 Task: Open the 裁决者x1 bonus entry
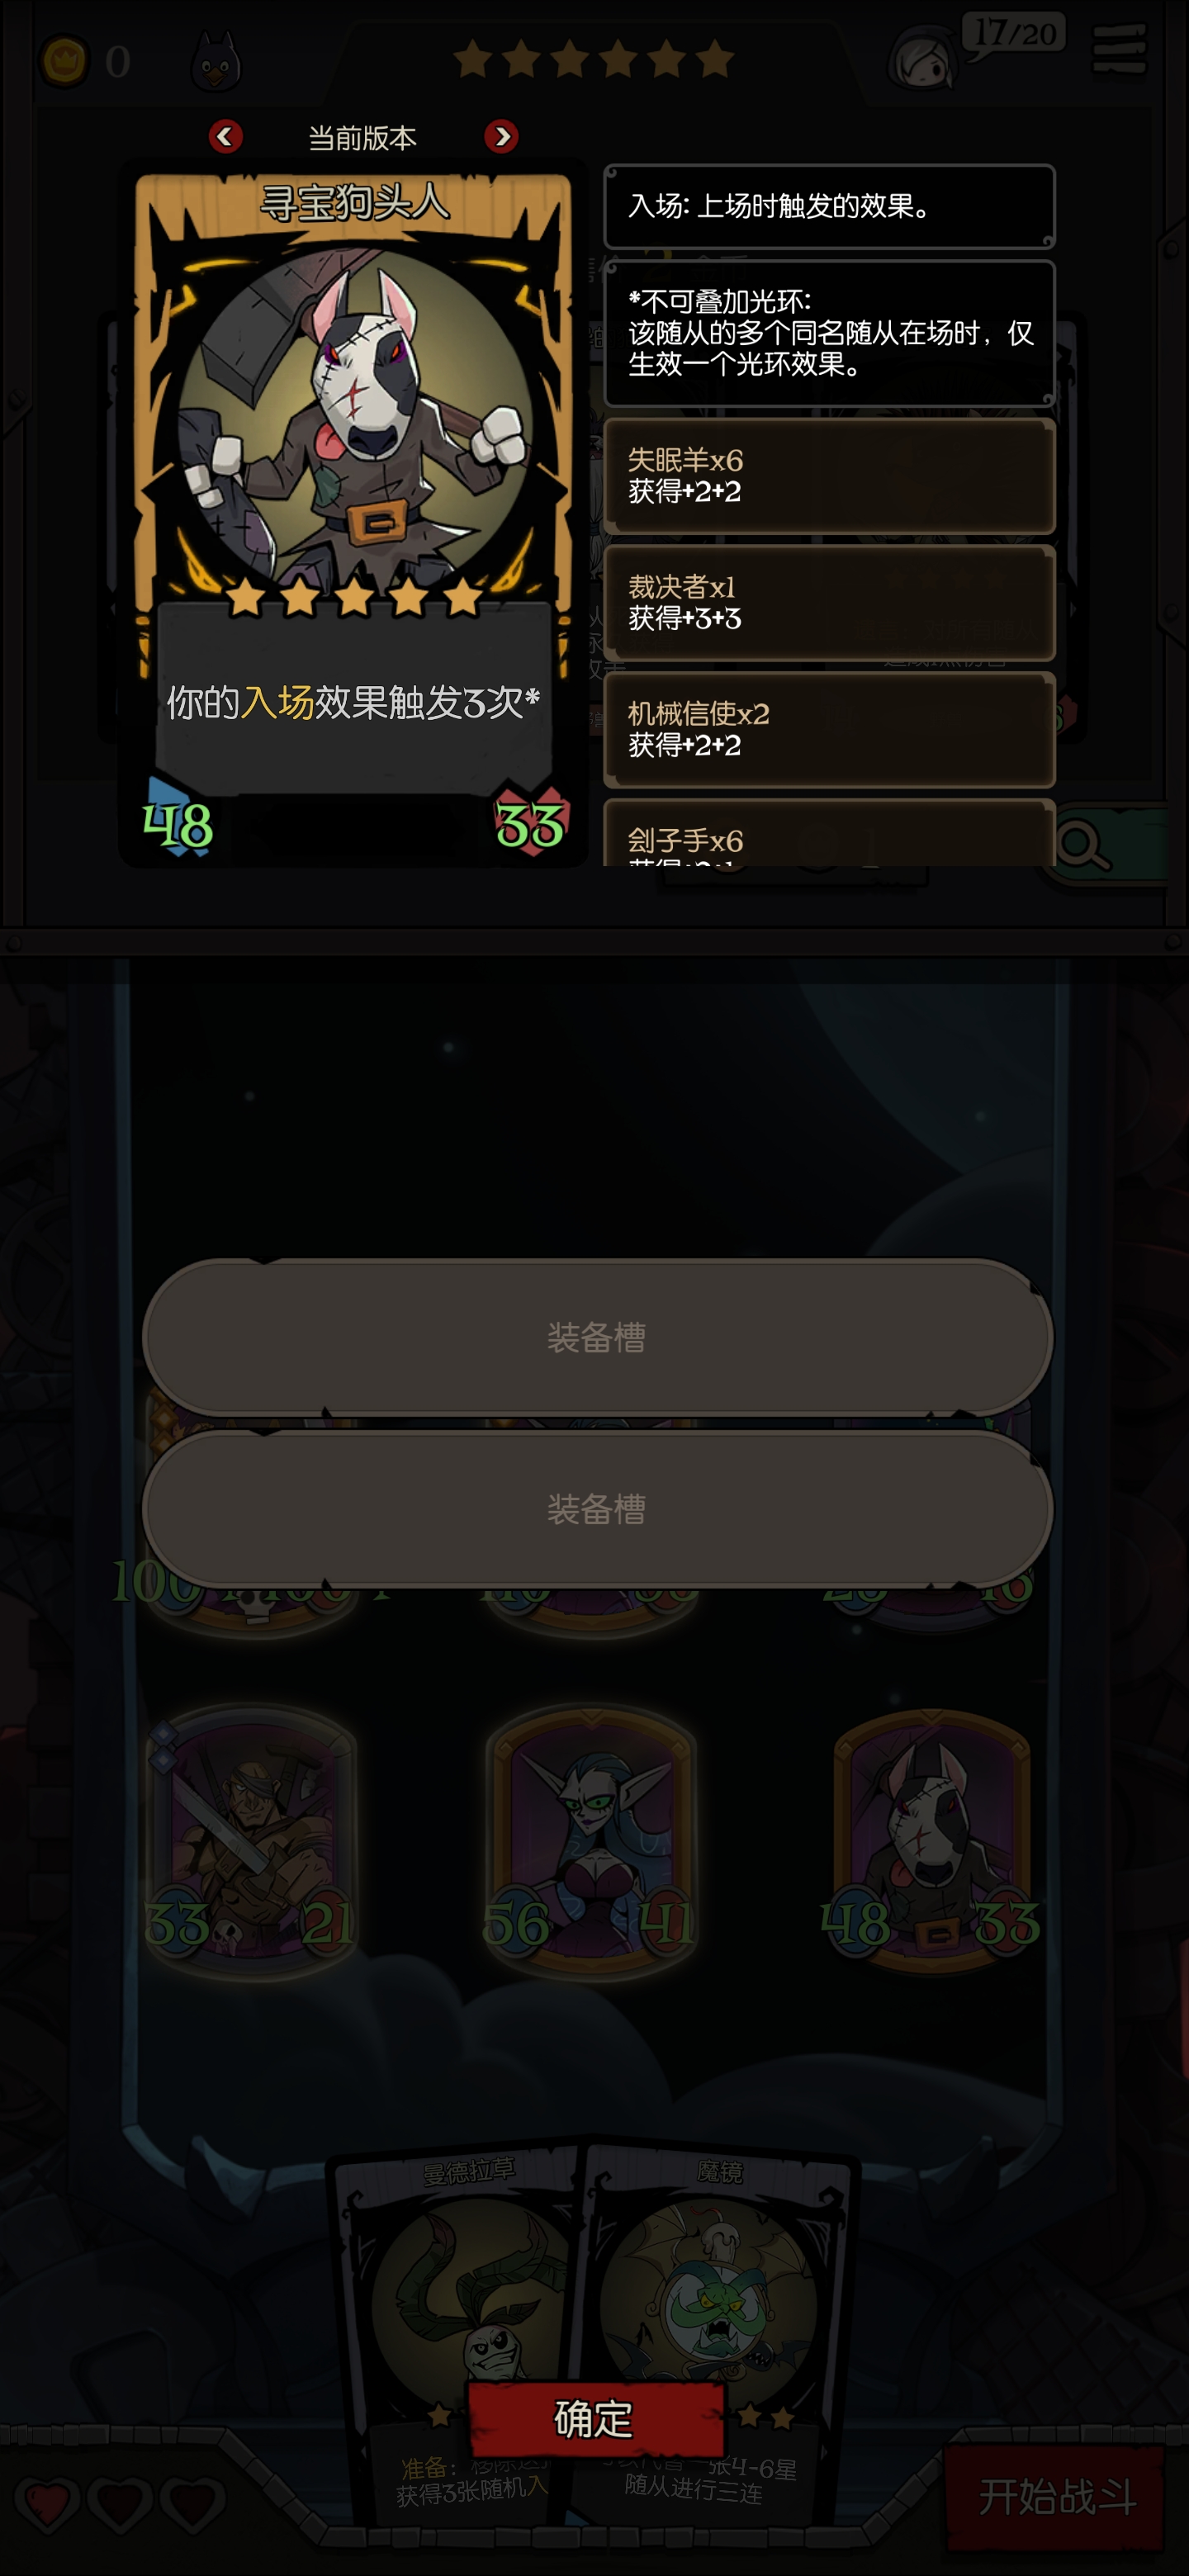(x=829, y=603)
